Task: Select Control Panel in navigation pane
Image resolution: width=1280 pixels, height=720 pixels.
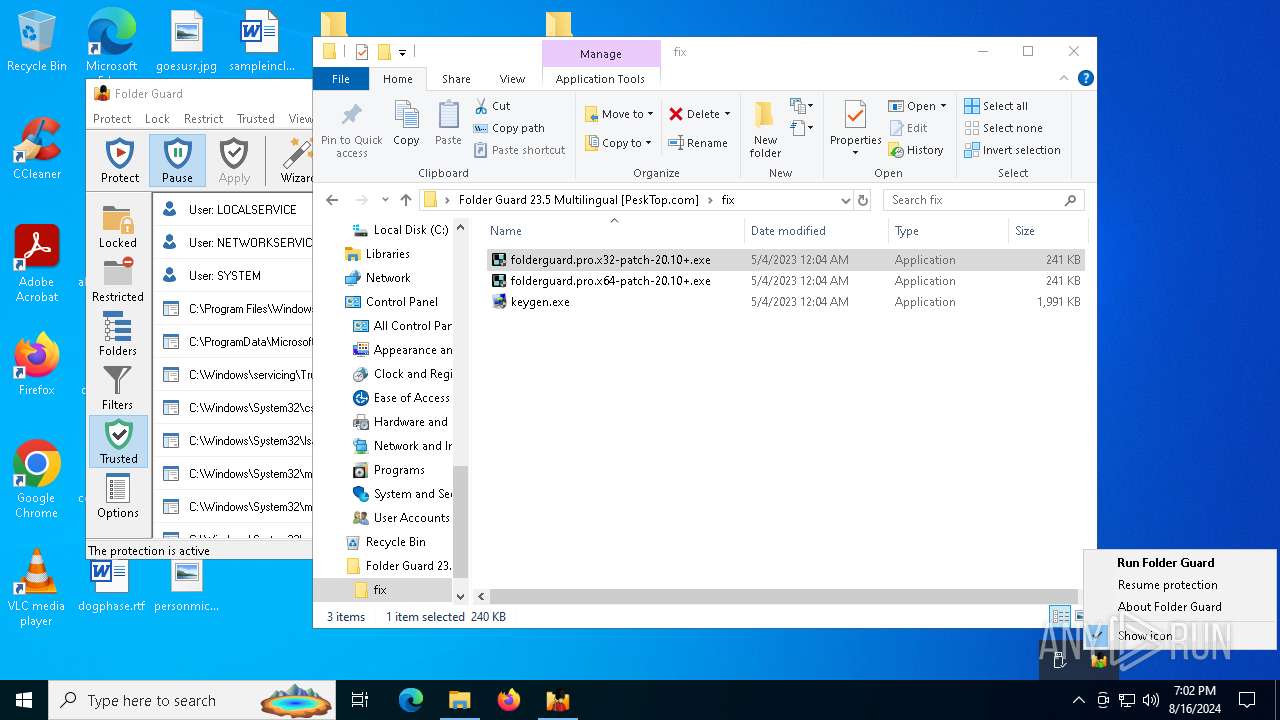Action: pyautogui.click(x=401, y=302)
